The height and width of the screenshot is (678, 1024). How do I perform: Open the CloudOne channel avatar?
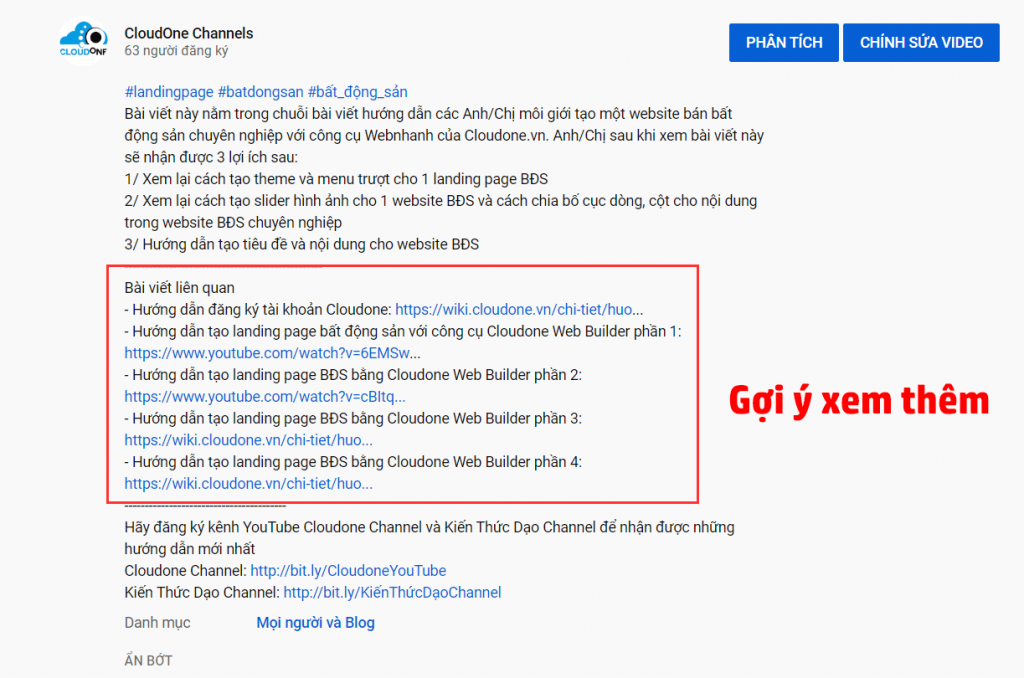click(x=83, y=40)
